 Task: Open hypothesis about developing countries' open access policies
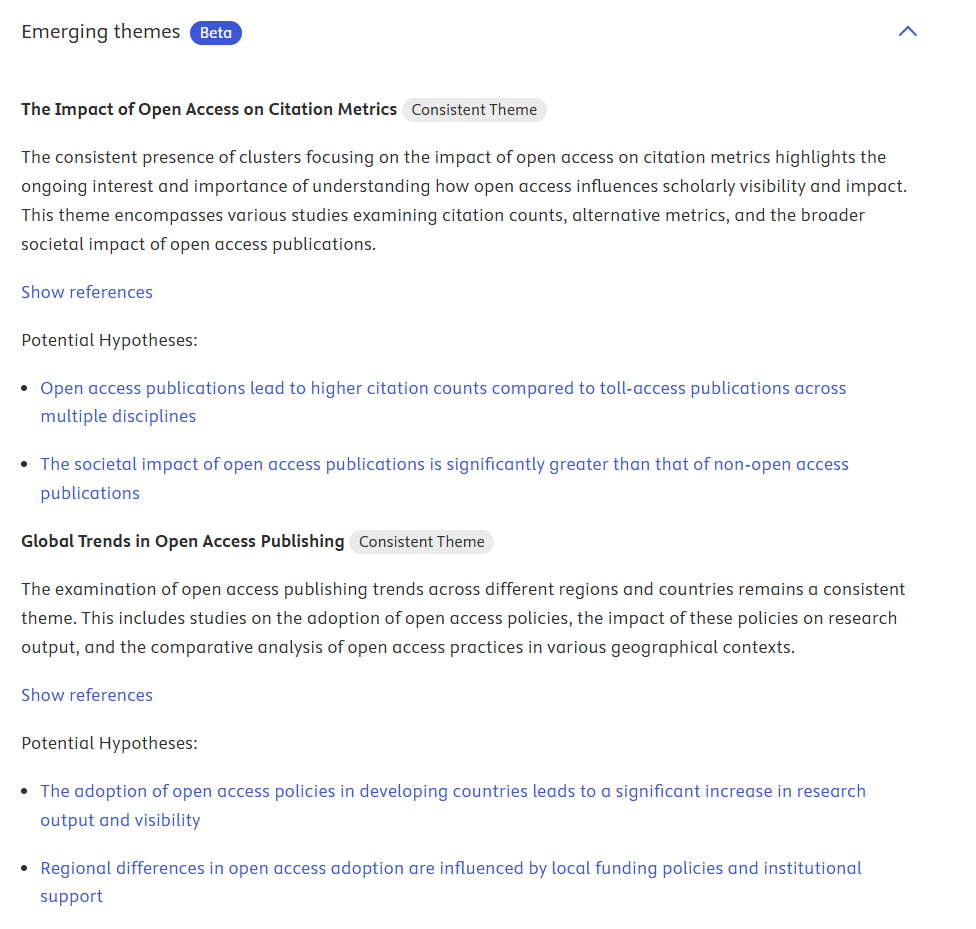[452, 791]
